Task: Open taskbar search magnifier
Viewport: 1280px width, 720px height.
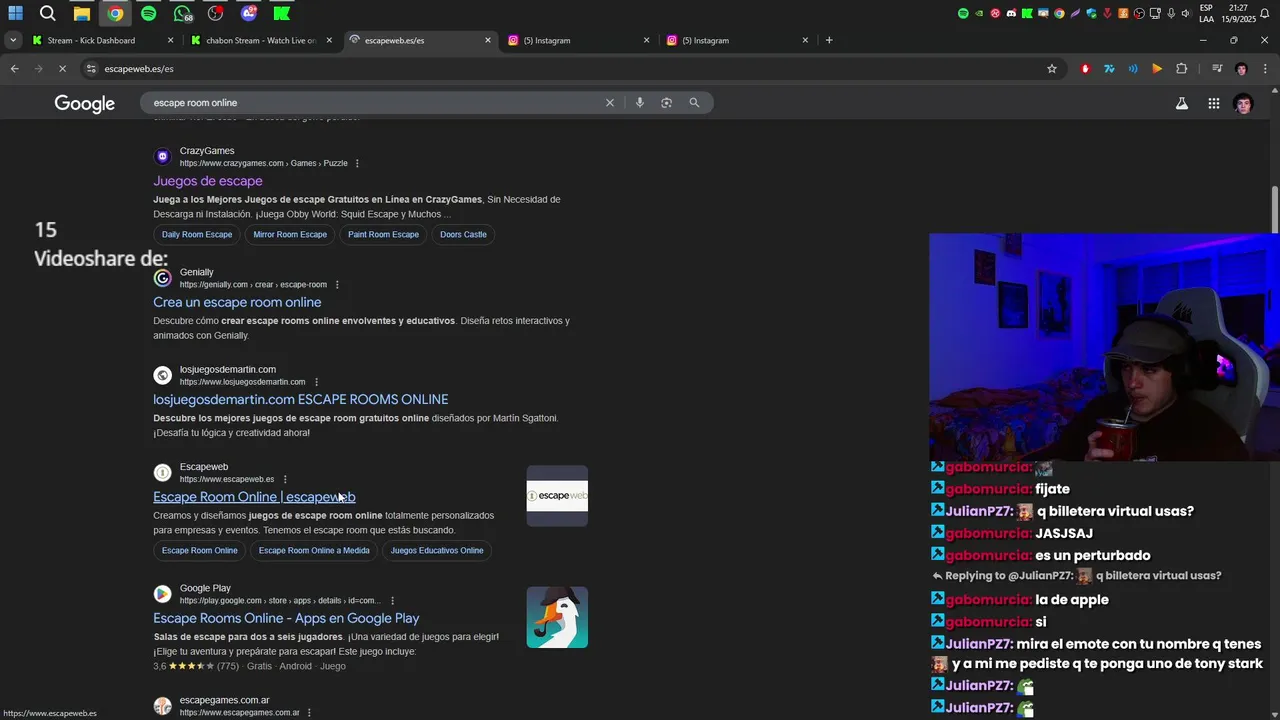Action: (x=47, y=13)
